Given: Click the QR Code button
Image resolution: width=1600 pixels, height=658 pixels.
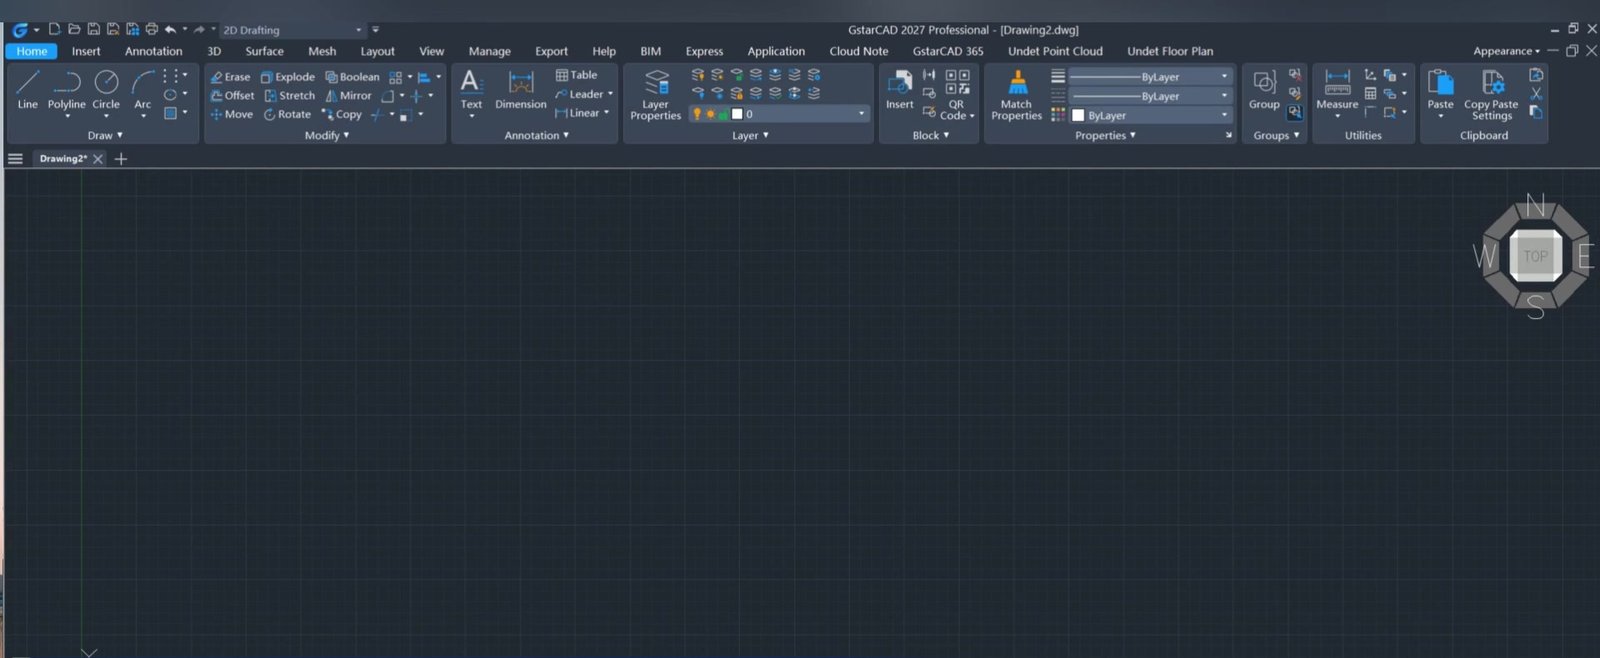Looking at the screenshot, I should (957, 95).
